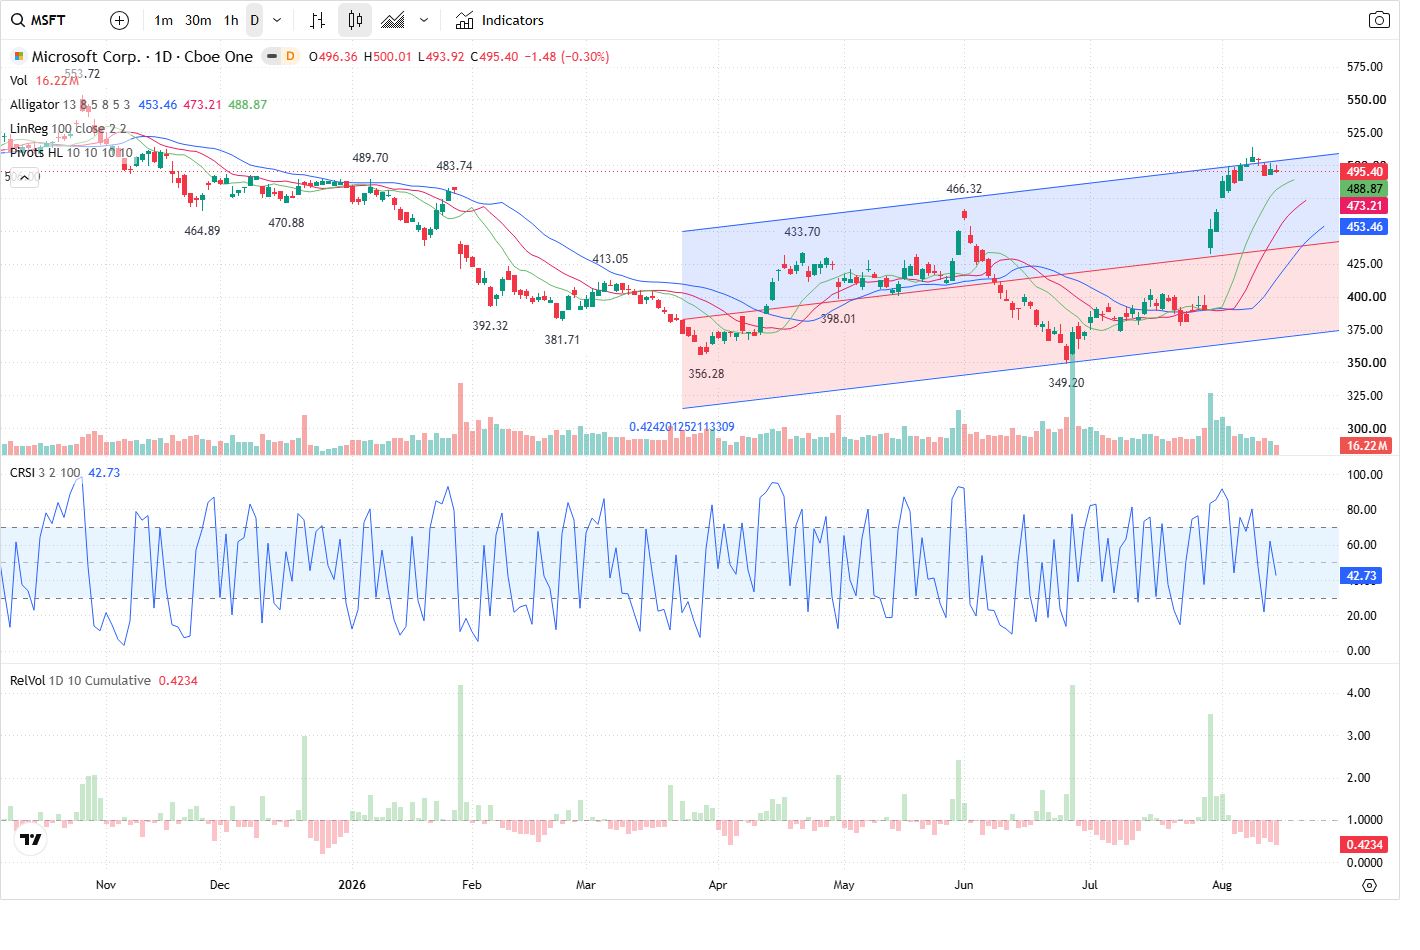Screen dimensions: 1420x950
Task: Click the orange D badge in legend
Action: click(291, 57)
